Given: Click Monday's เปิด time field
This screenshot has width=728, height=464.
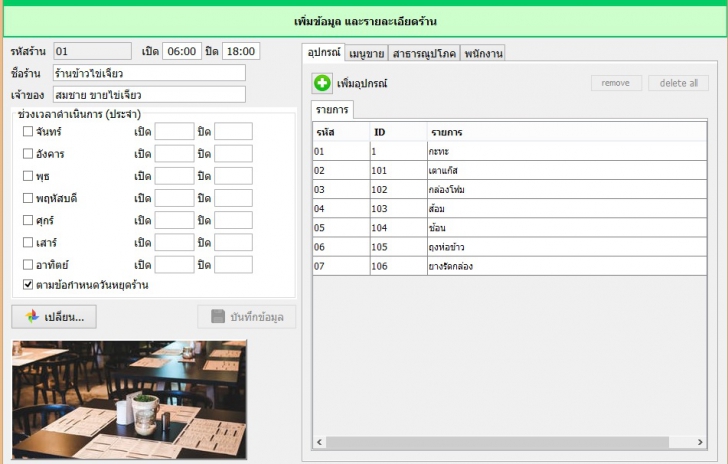Looking at the screenshot, I should (x=174, y=131).
